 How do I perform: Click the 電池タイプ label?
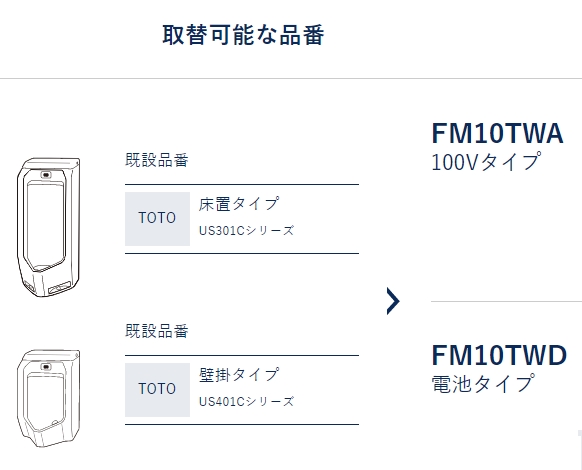coord(483,384)
